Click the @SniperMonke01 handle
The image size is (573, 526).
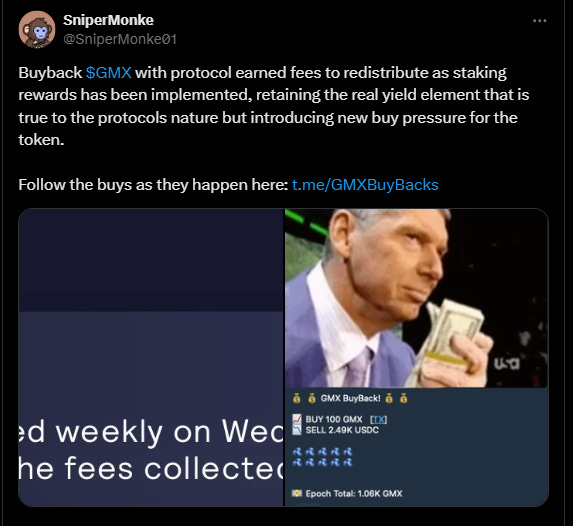pyautogui.click(x=120, y=39)
